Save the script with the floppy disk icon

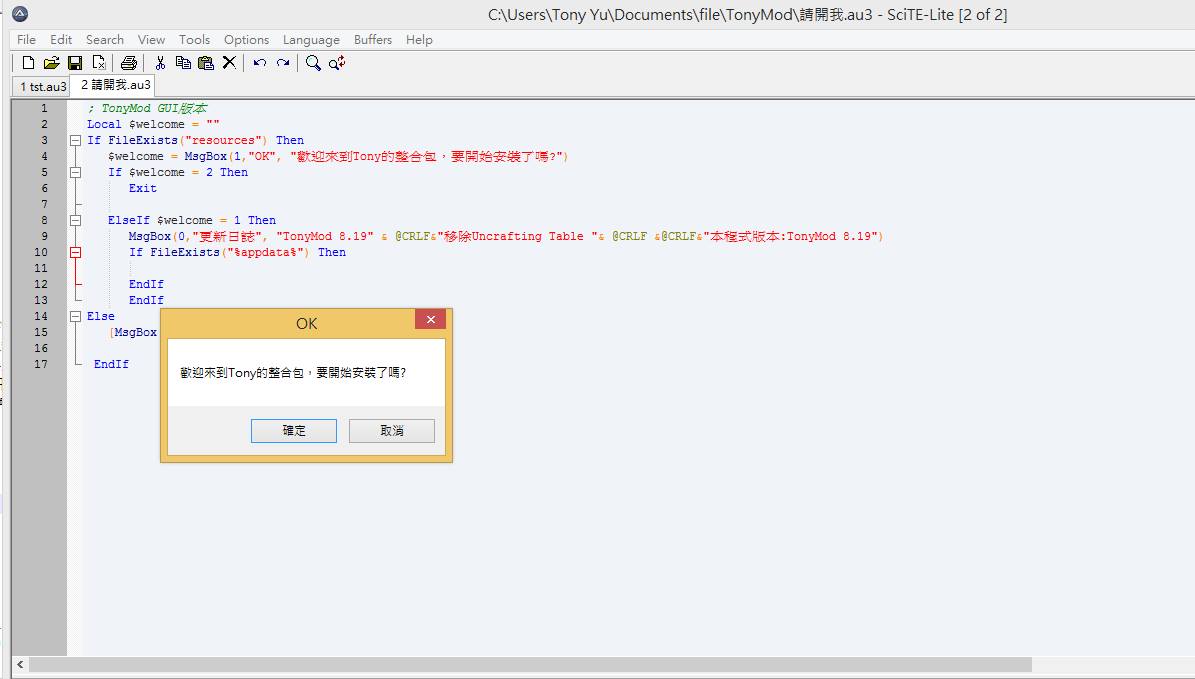coord(75,63)
